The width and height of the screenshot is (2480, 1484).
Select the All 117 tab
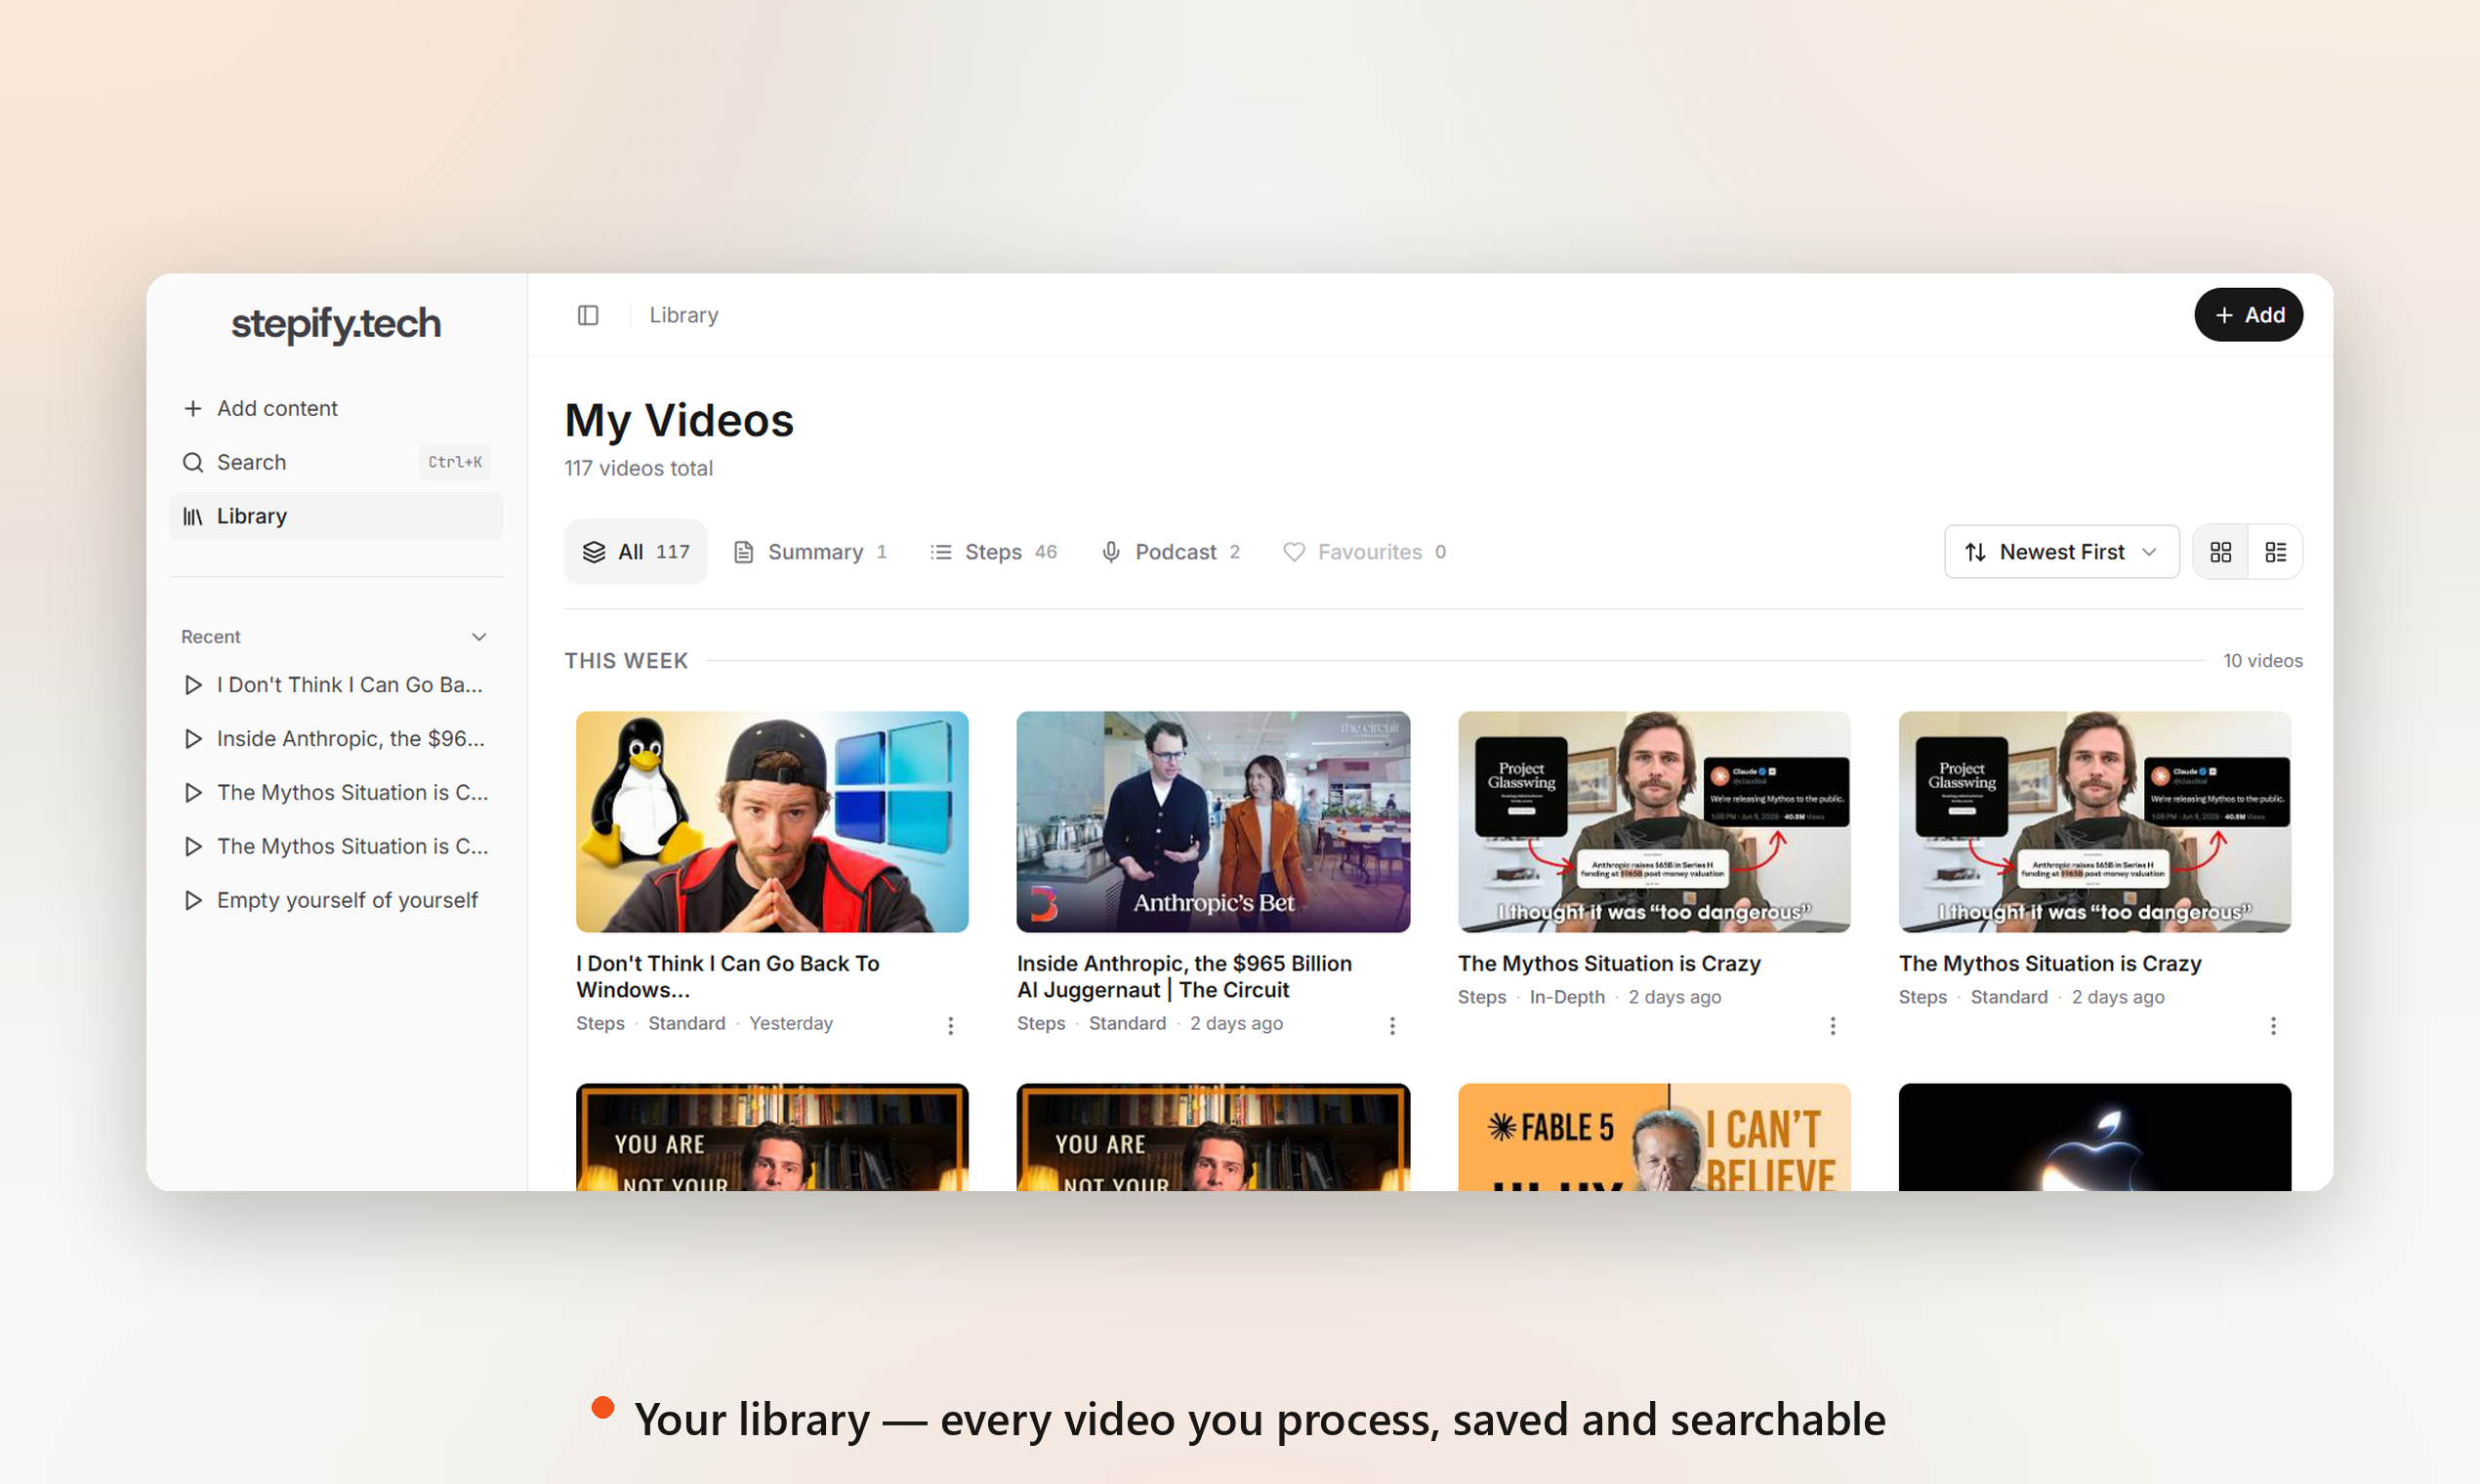[636, 552]
